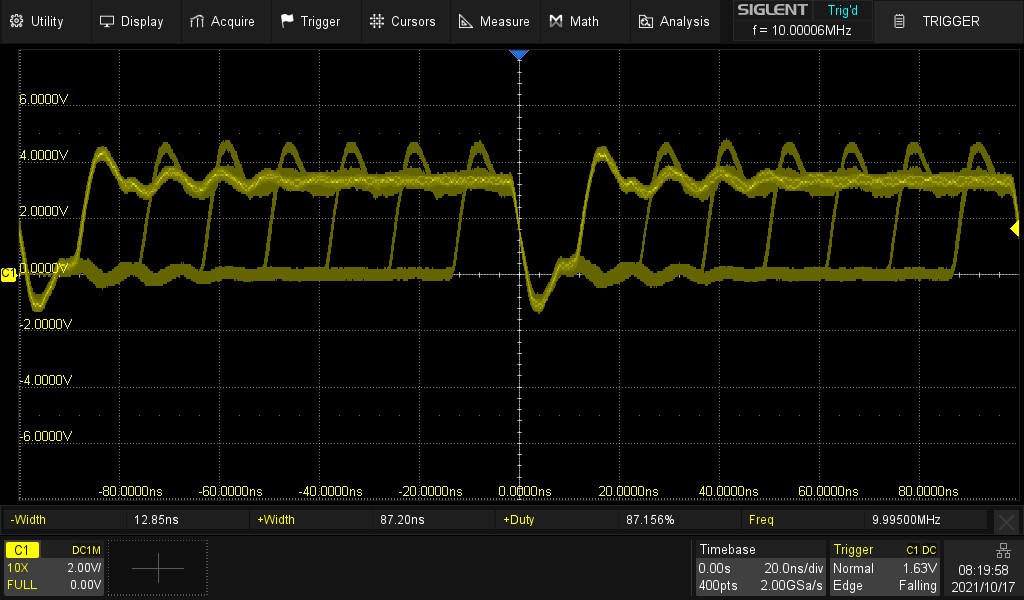
Task: Change Edge trigger slope from Falling
Action: (x=916, y=585)
